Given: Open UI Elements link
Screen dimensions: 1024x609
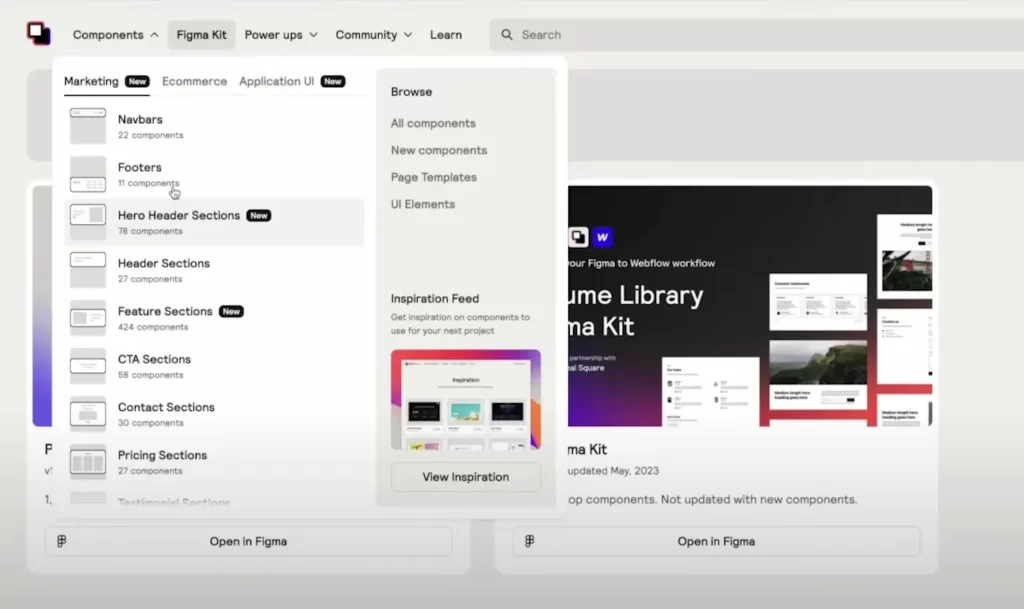Looking at the screenshot, I should click(423, 204).
